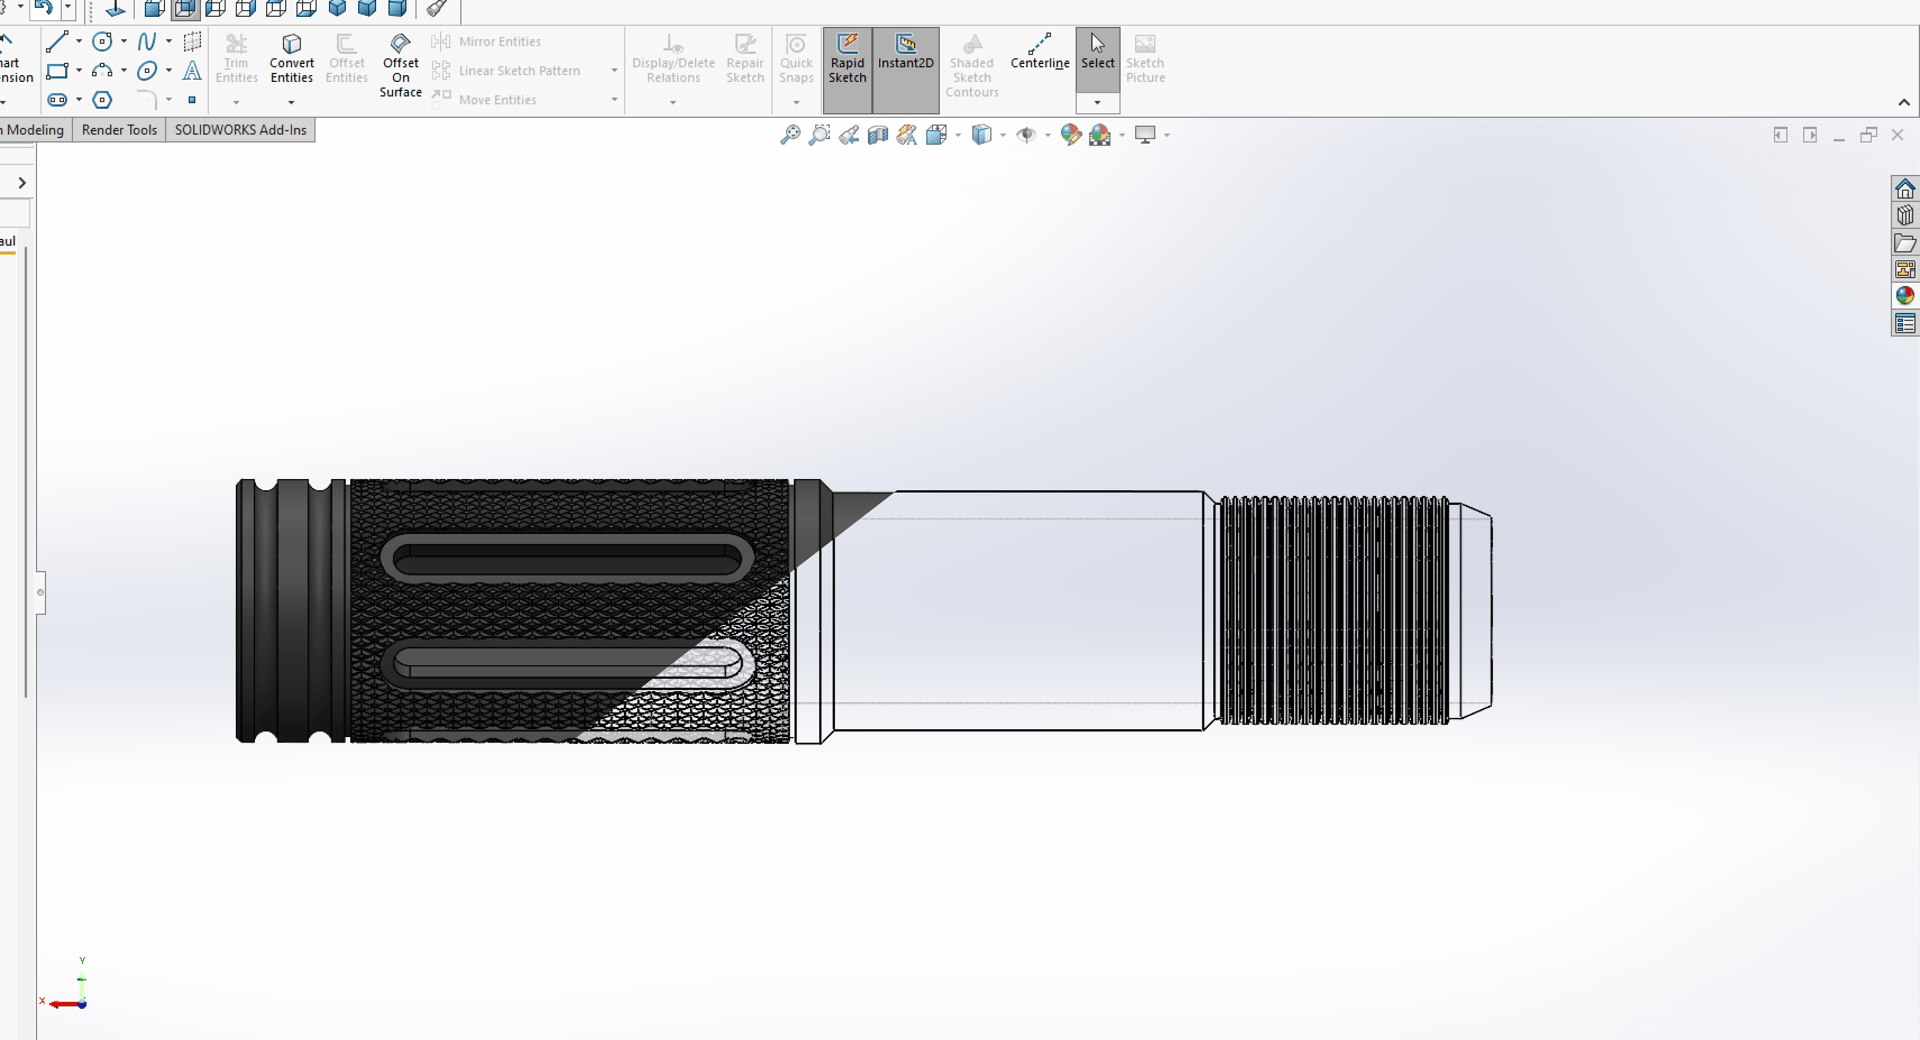Select the Polygon sketch tool

(x=102, y=100)
